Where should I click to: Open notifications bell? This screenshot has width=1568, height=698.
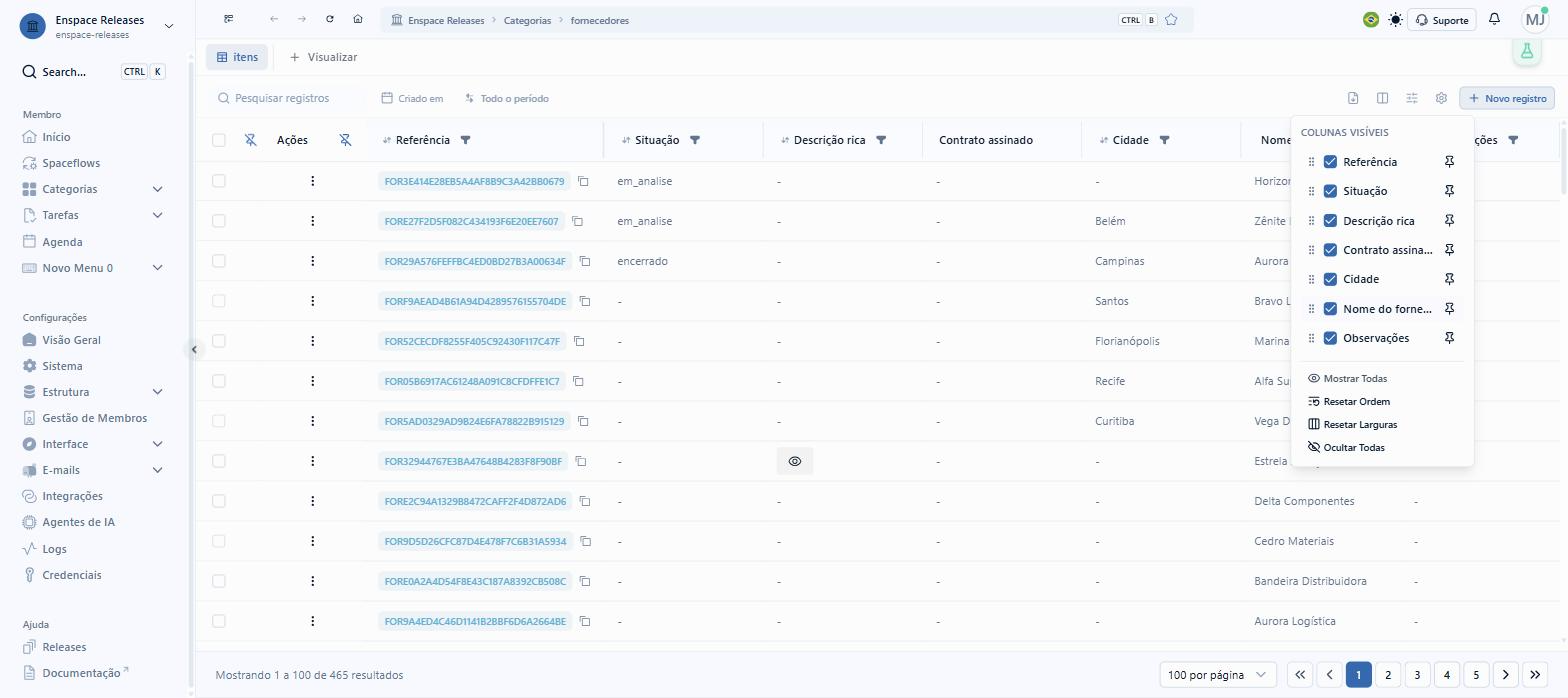point(1494,19)
